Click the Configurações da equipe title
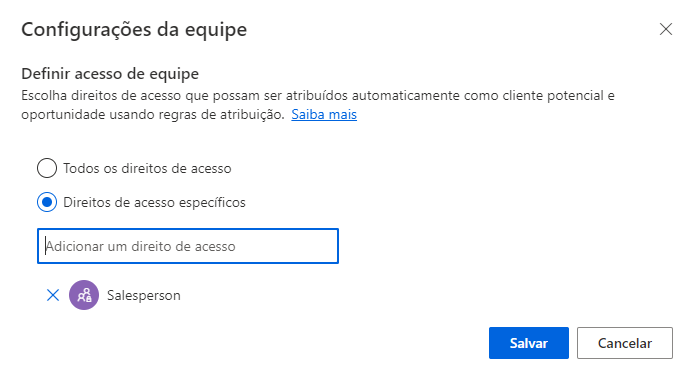This screenshot has height=381, width=692. tap(134, 30)
